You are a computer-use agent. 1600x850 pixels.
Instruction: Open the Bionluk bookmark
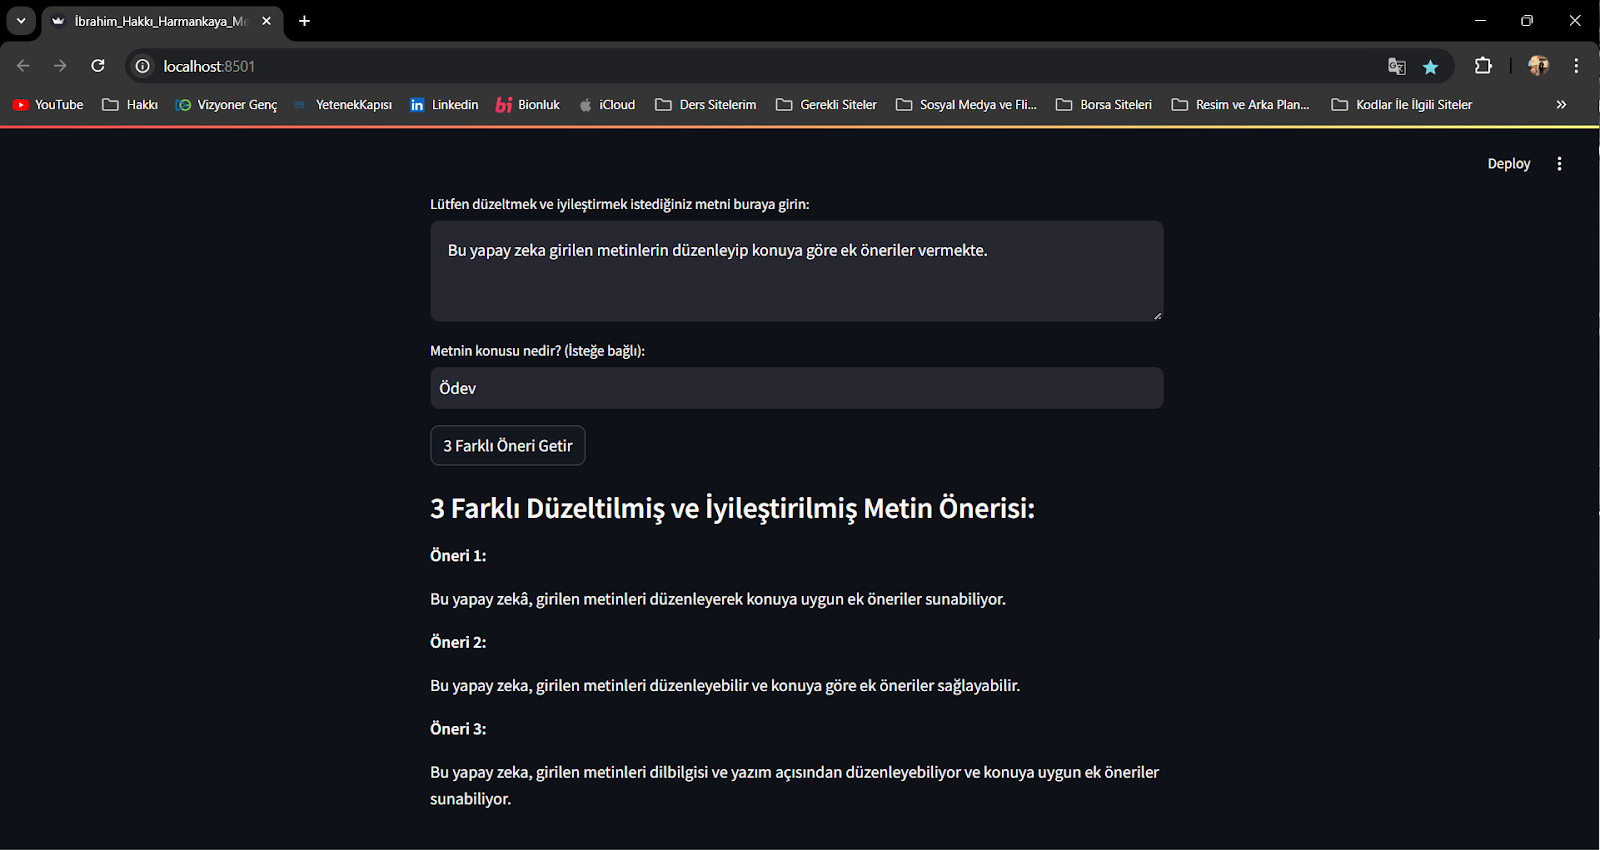pos(528,105)
